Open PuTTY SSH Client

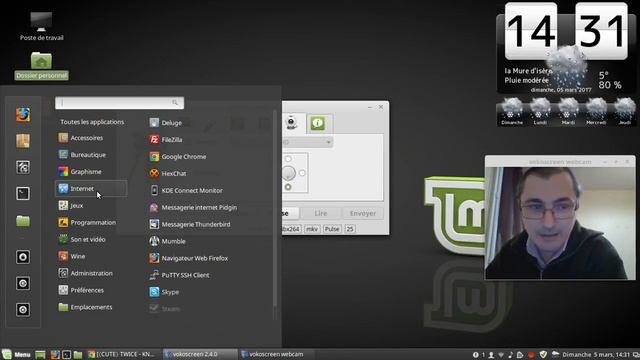point(179,275)
